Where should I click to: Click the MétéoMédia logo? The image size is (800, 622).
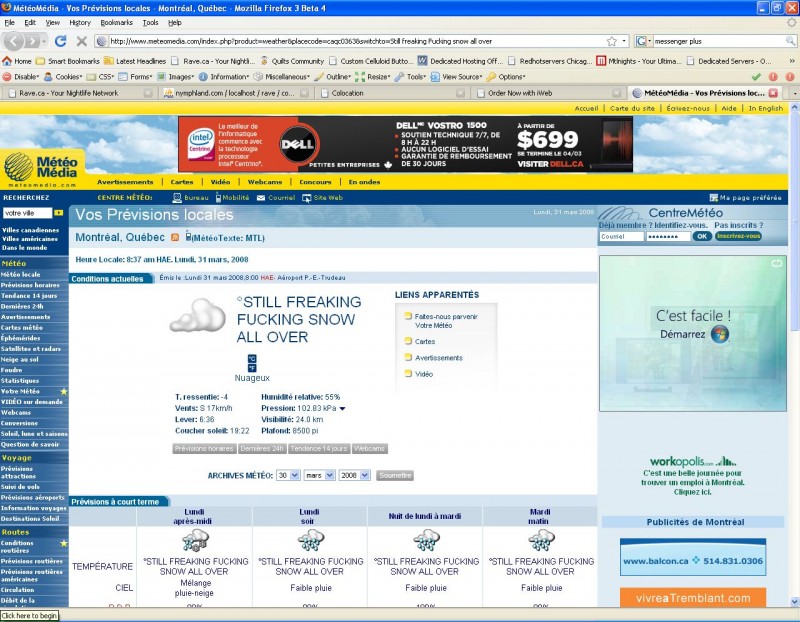tap(41, 170)
